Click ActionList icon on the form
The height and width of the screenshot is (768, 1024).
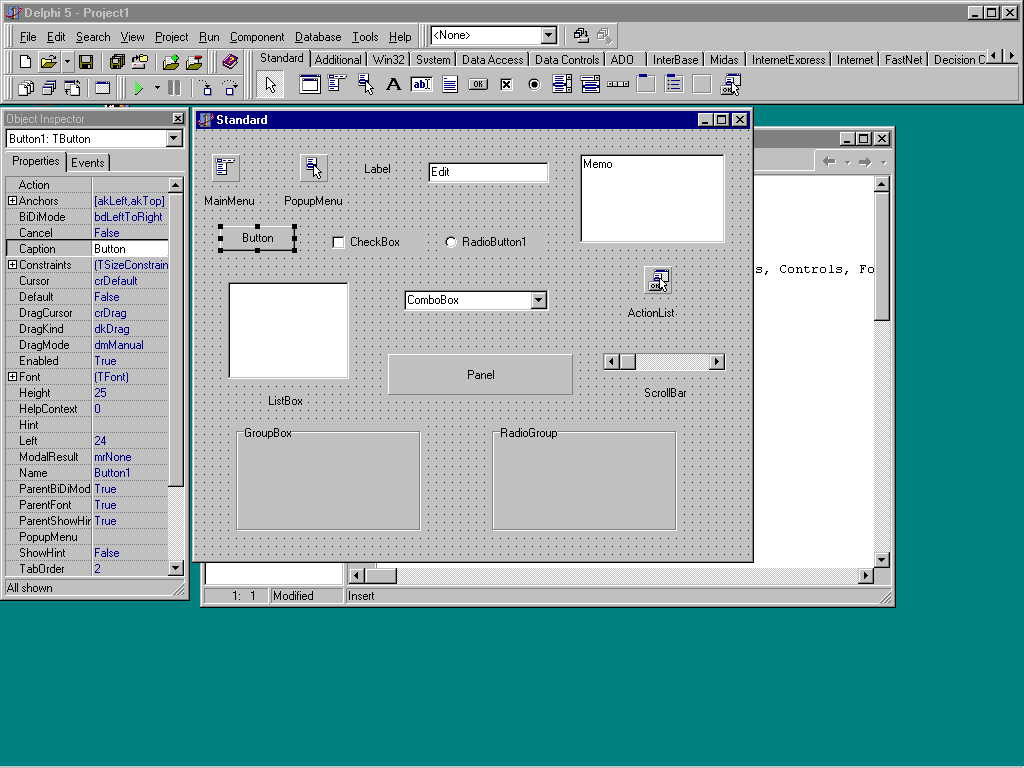(658, 280)
